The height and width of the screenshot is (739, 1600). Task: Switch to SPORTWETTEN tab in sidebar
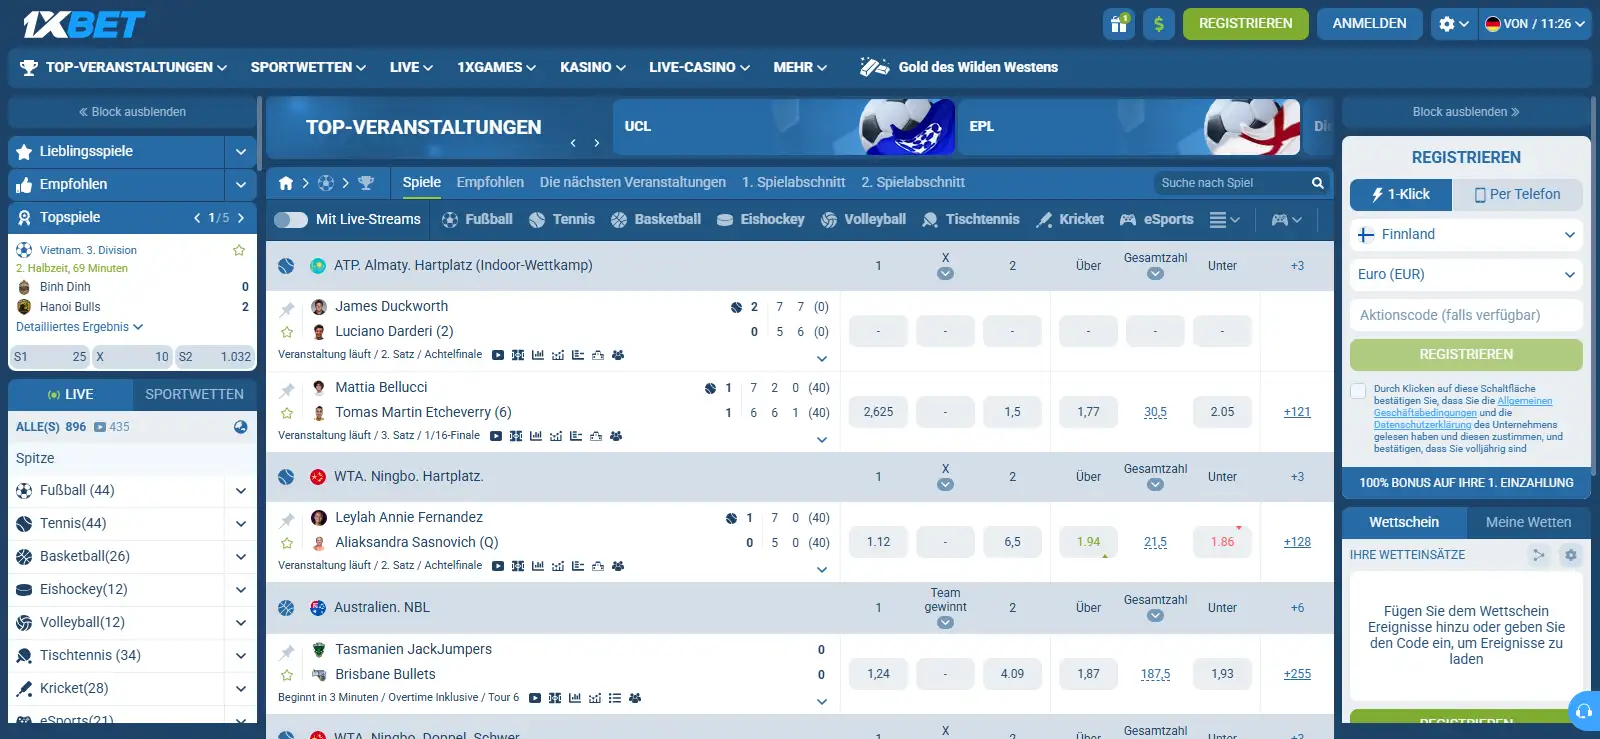pos(194,395)
